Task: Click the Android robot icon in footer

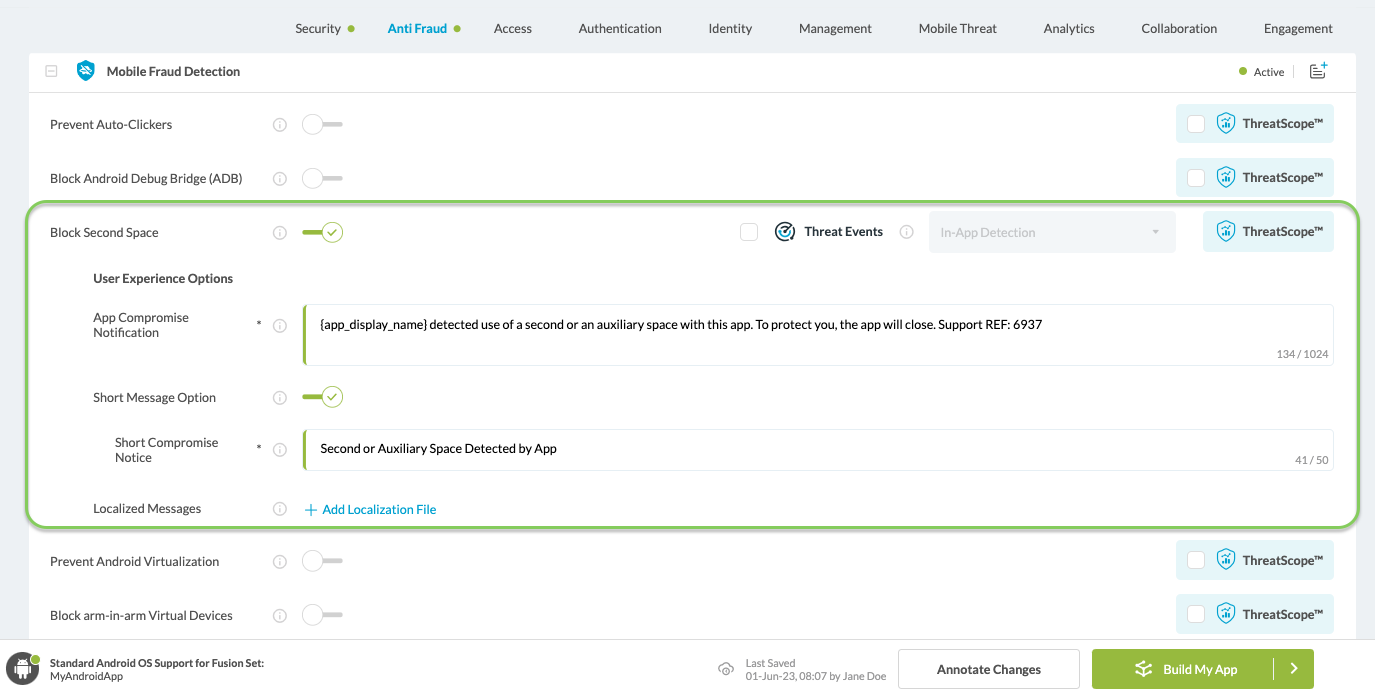Action: click(22, 668)
